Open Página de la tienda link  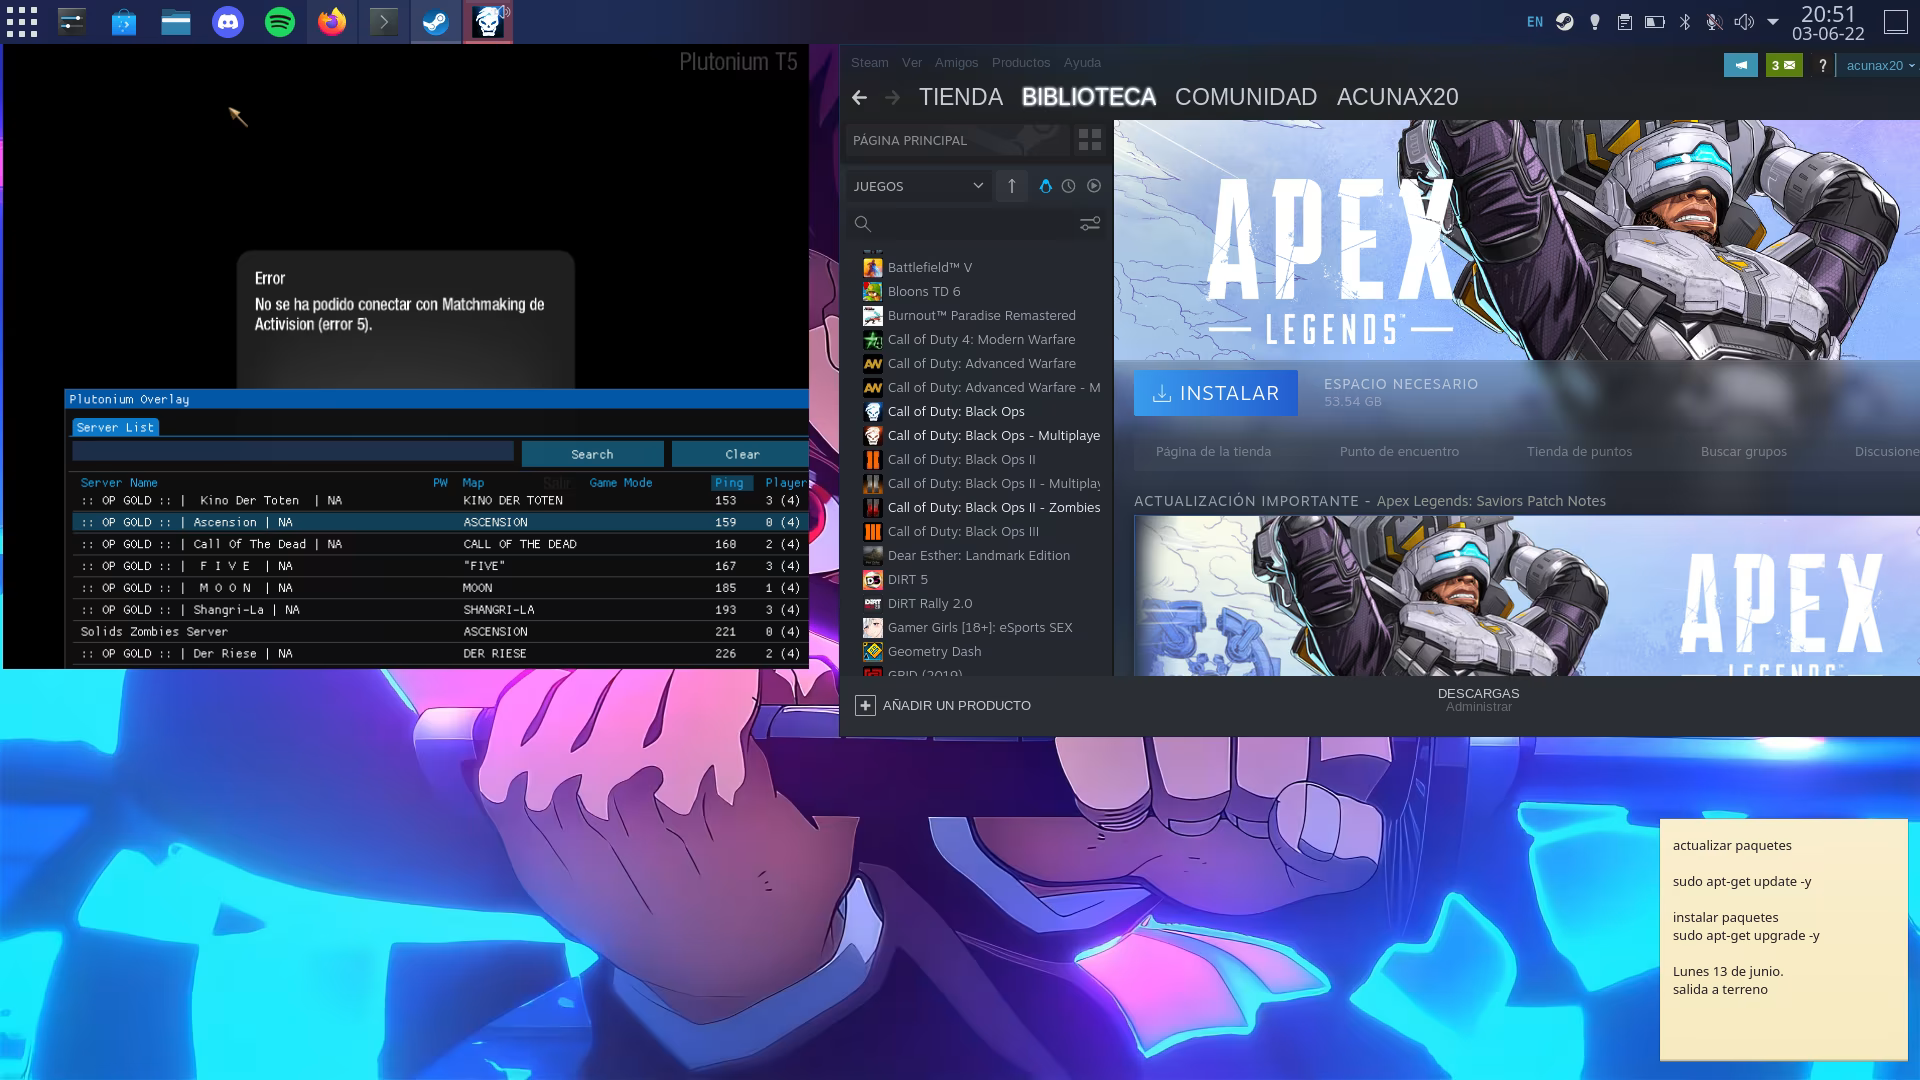[x=1213, y=451]
